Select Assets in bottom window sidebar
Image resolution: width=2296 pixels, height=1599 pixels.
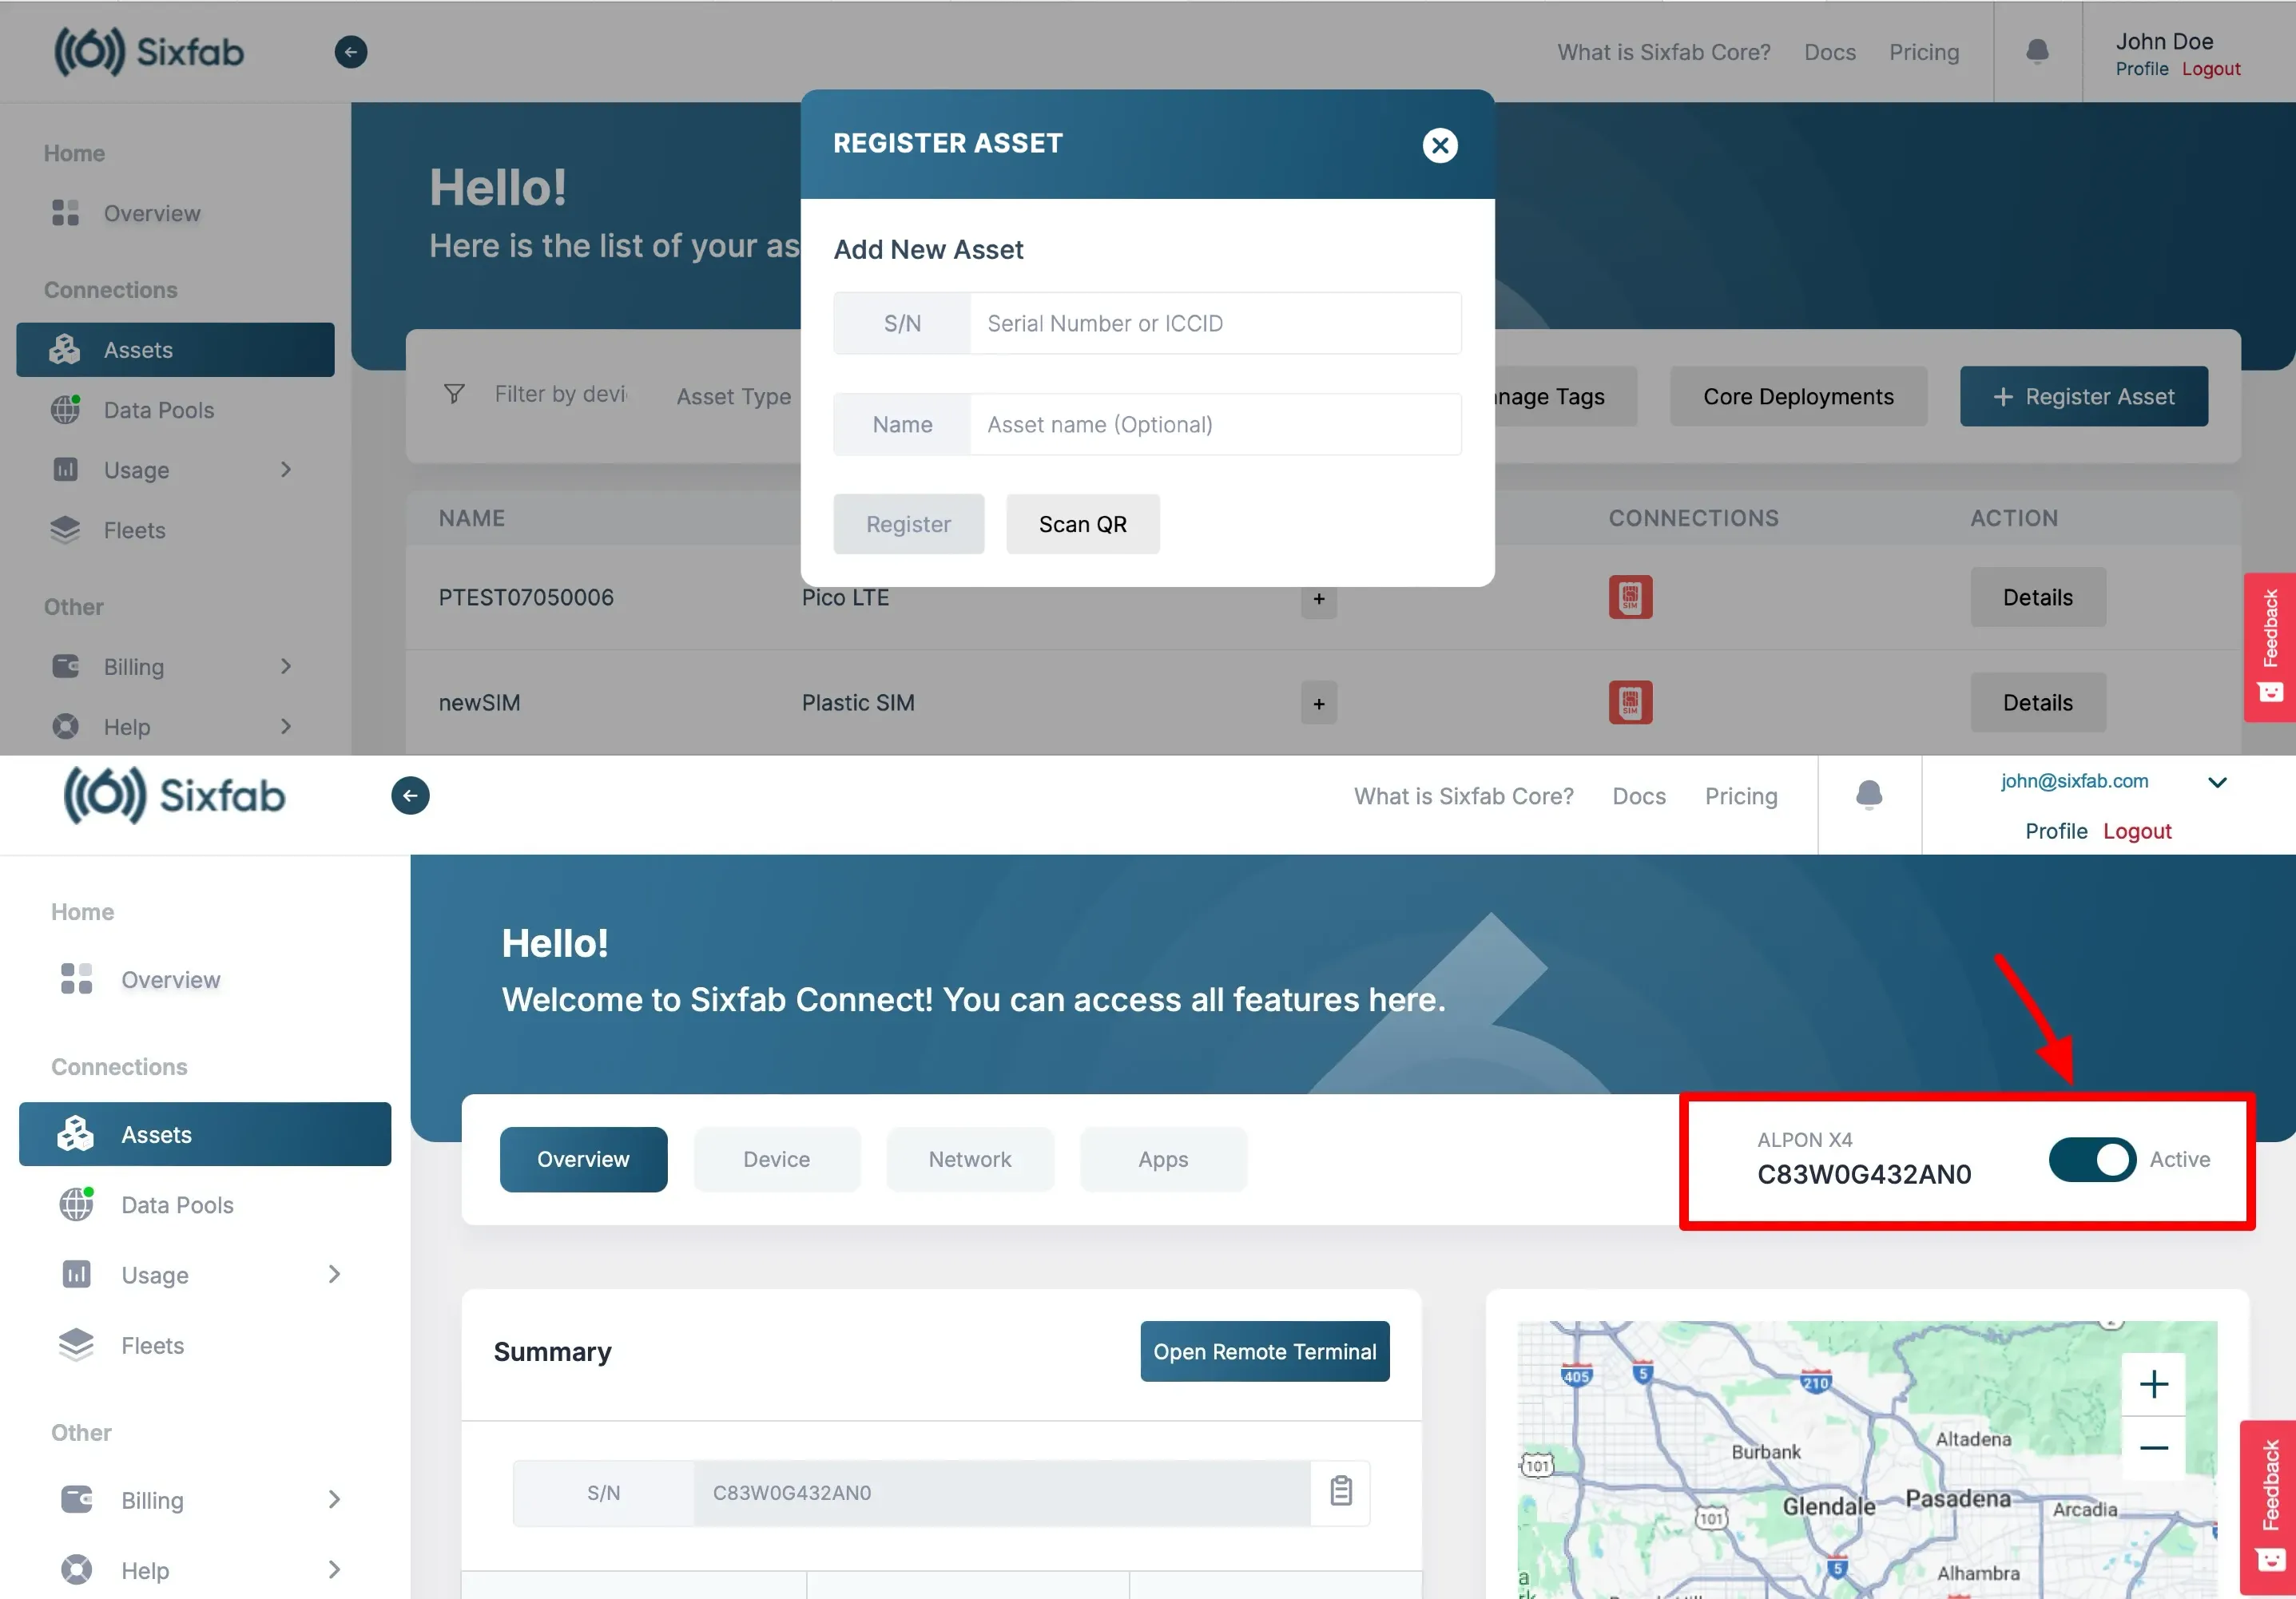[x=205, y=1134]
